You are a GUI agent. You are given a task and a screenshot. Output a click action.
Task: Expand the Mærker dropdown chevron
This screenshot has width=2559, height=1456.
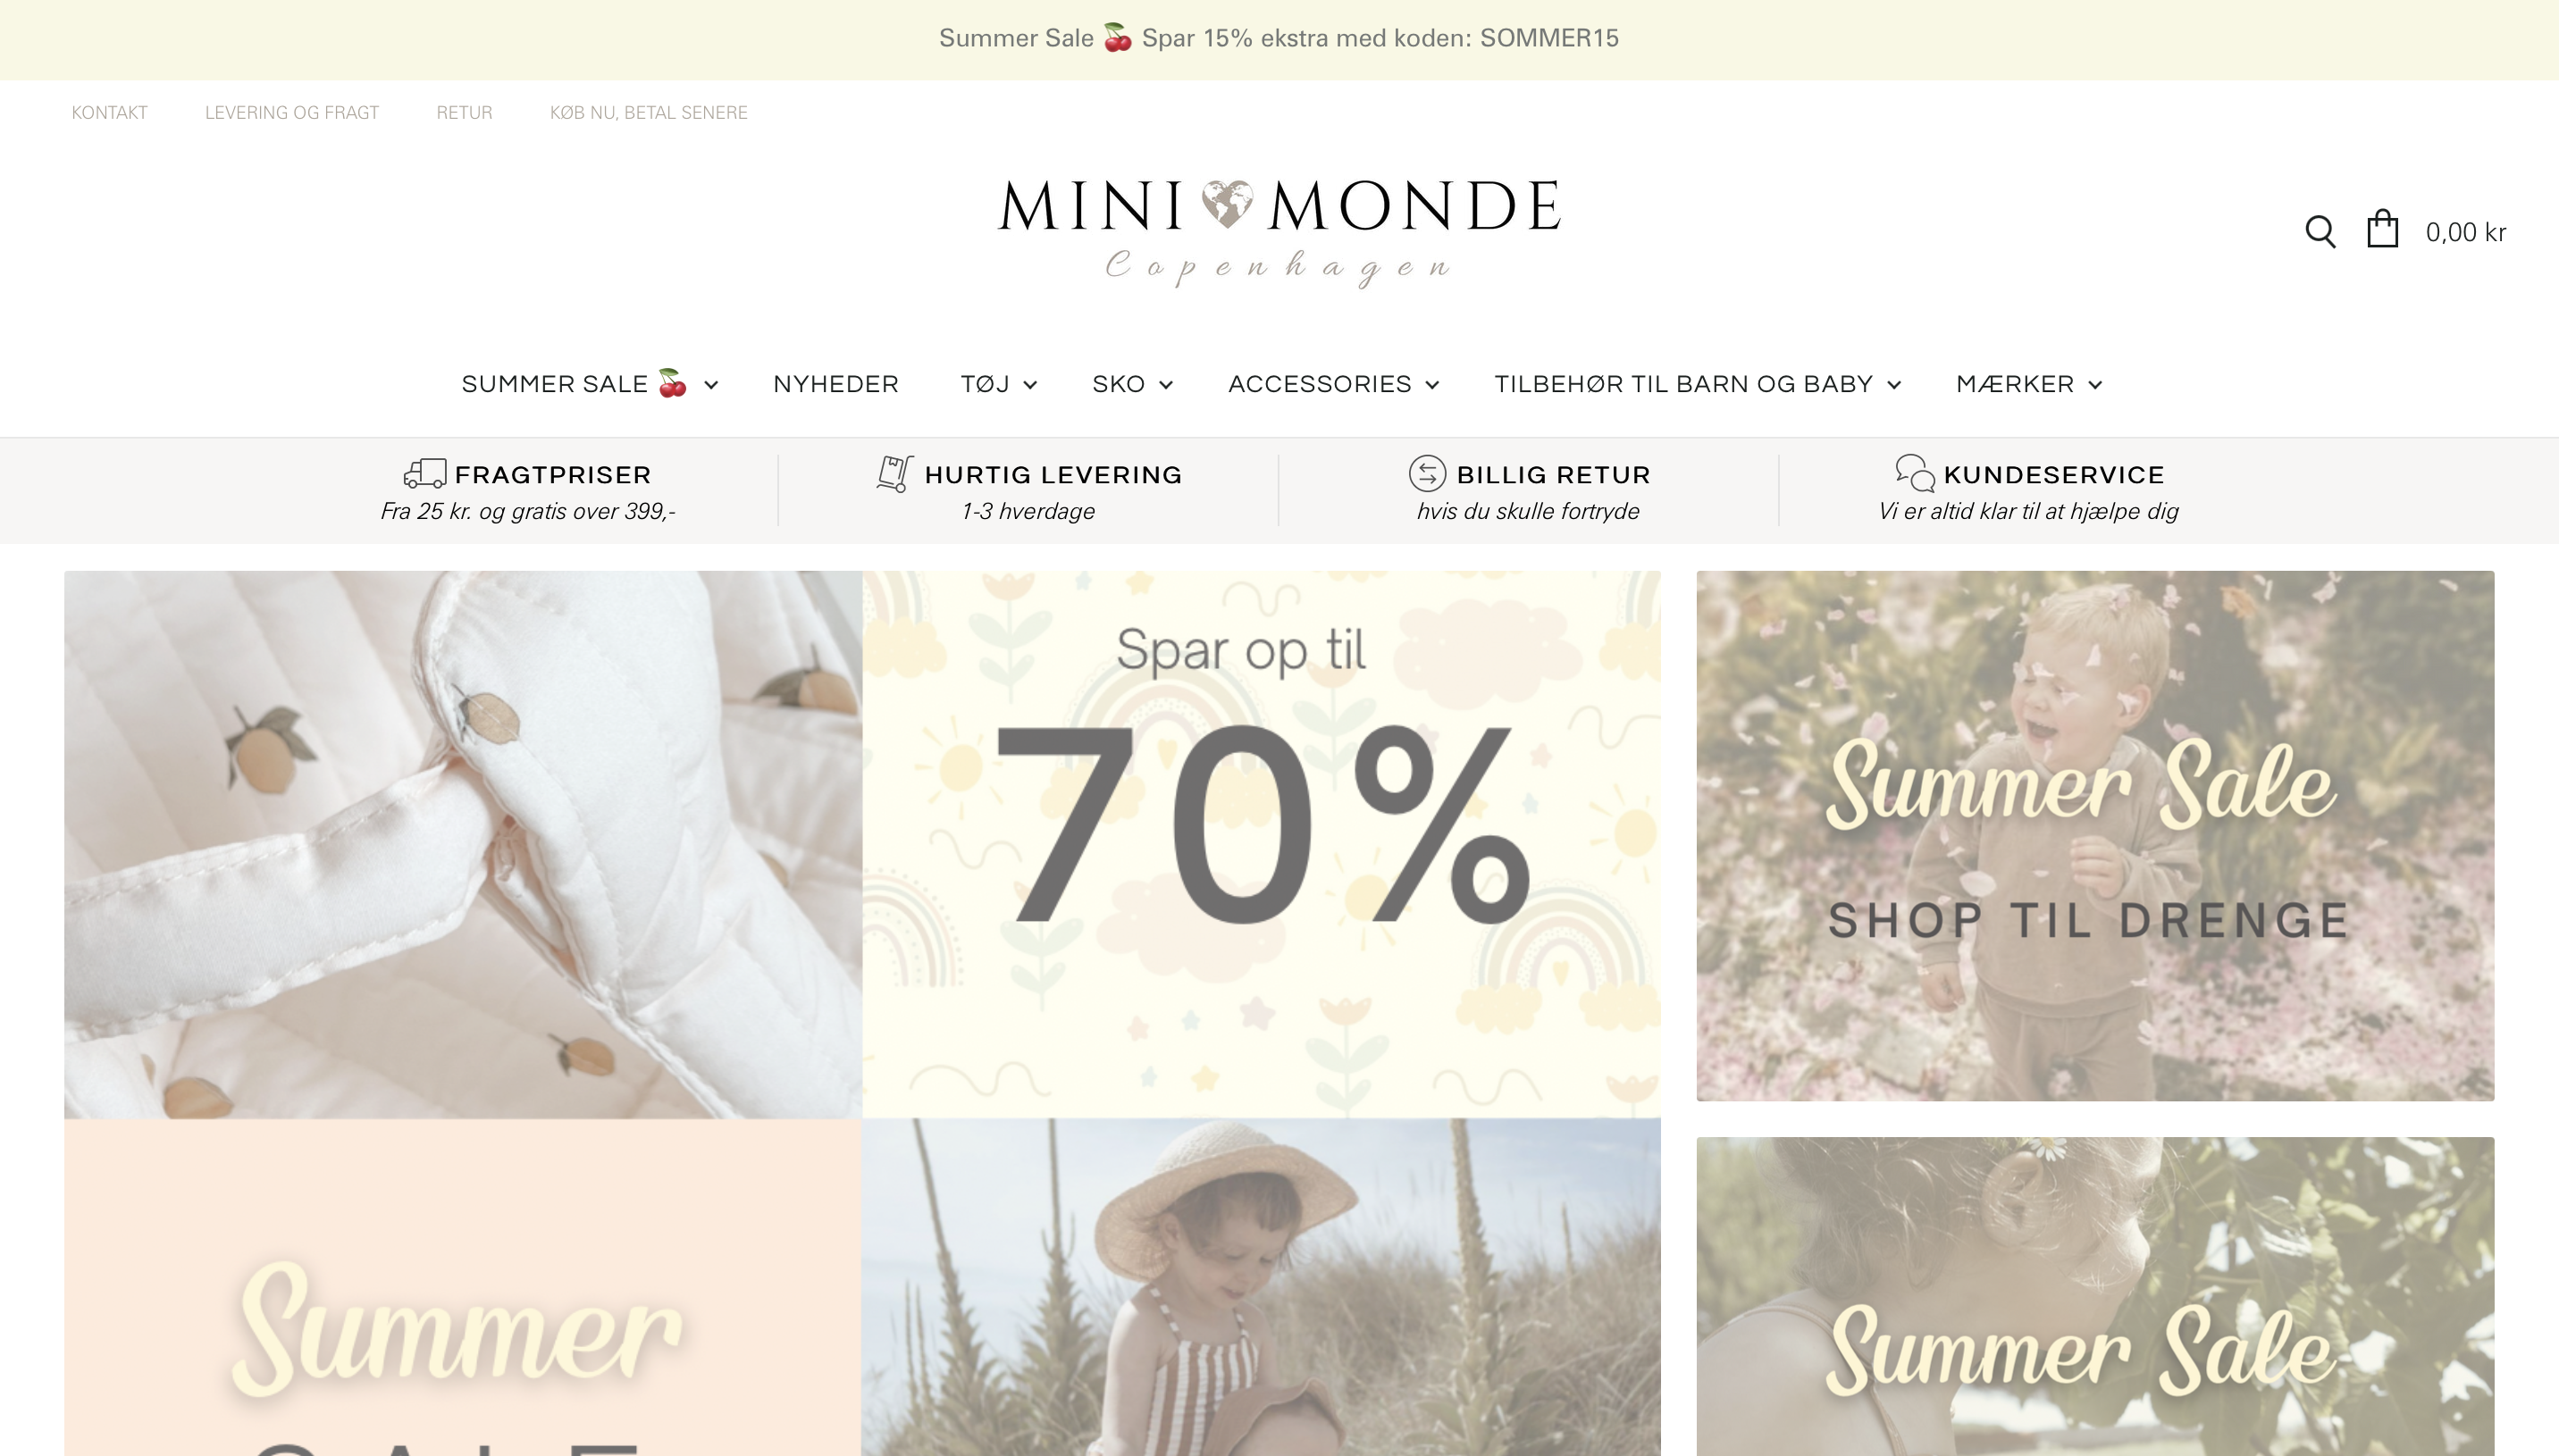click(2095, 385)
